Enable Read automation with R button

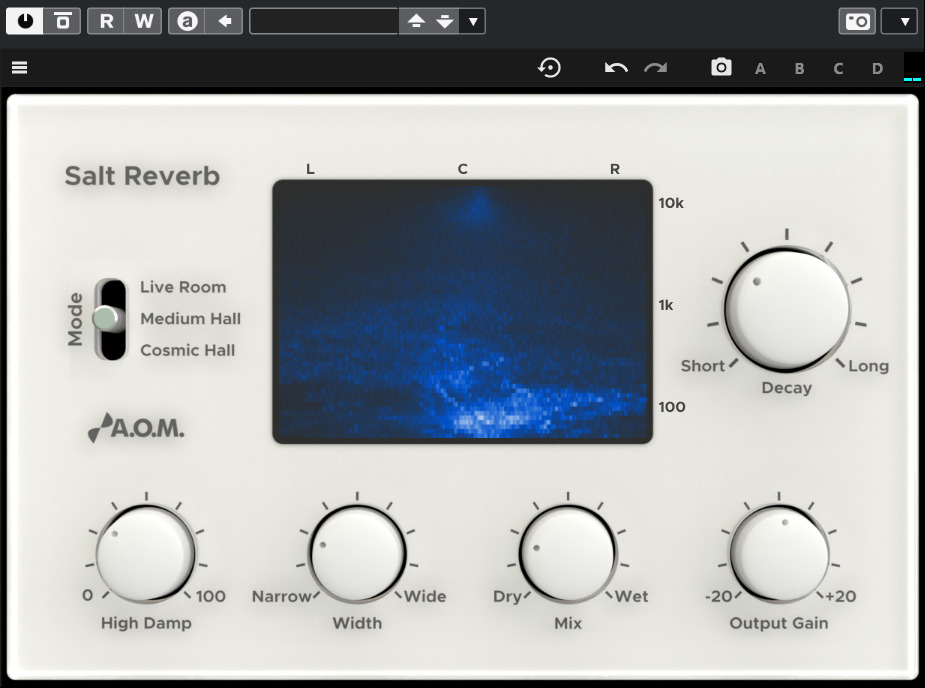tap(106, 21)
